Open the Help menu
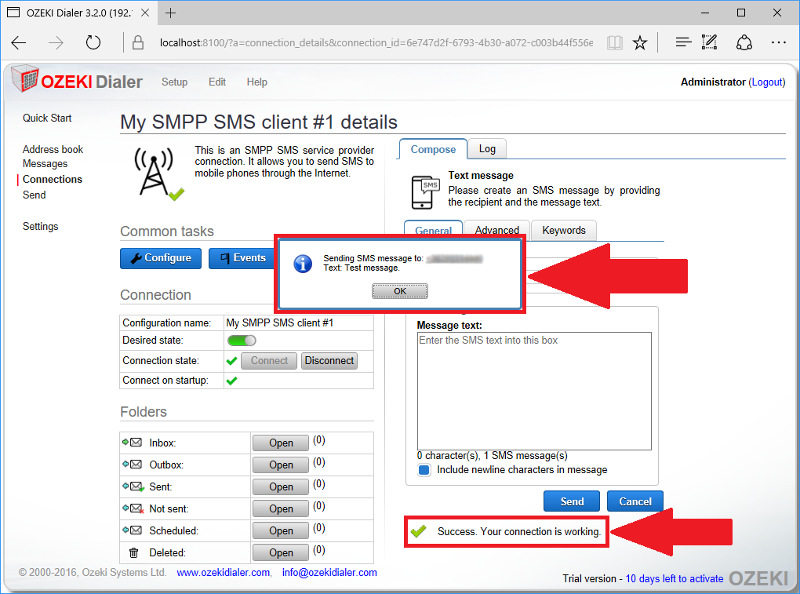Image resolution: width=800 pixels, height=594 pixels. click(x=257, y=82)
